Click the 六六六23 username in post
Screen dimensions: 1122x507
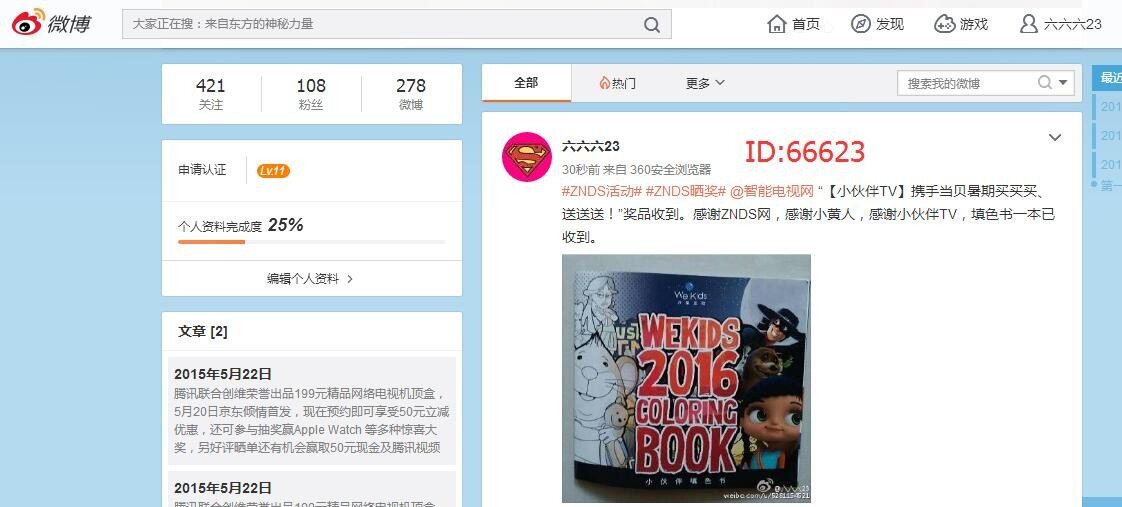click(590, 146)
